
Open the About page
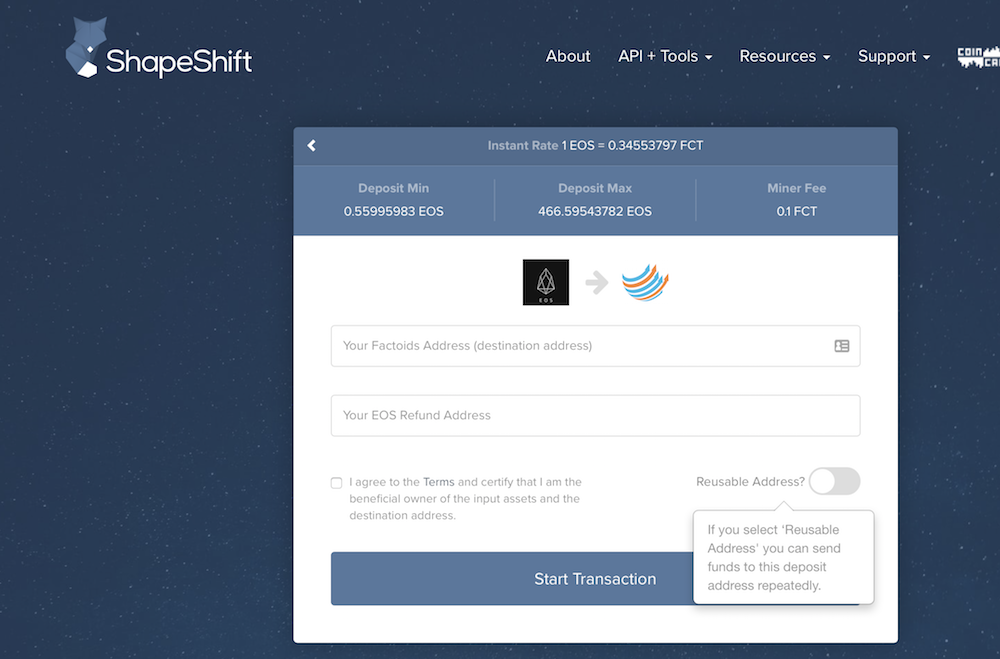coord(568,56)
